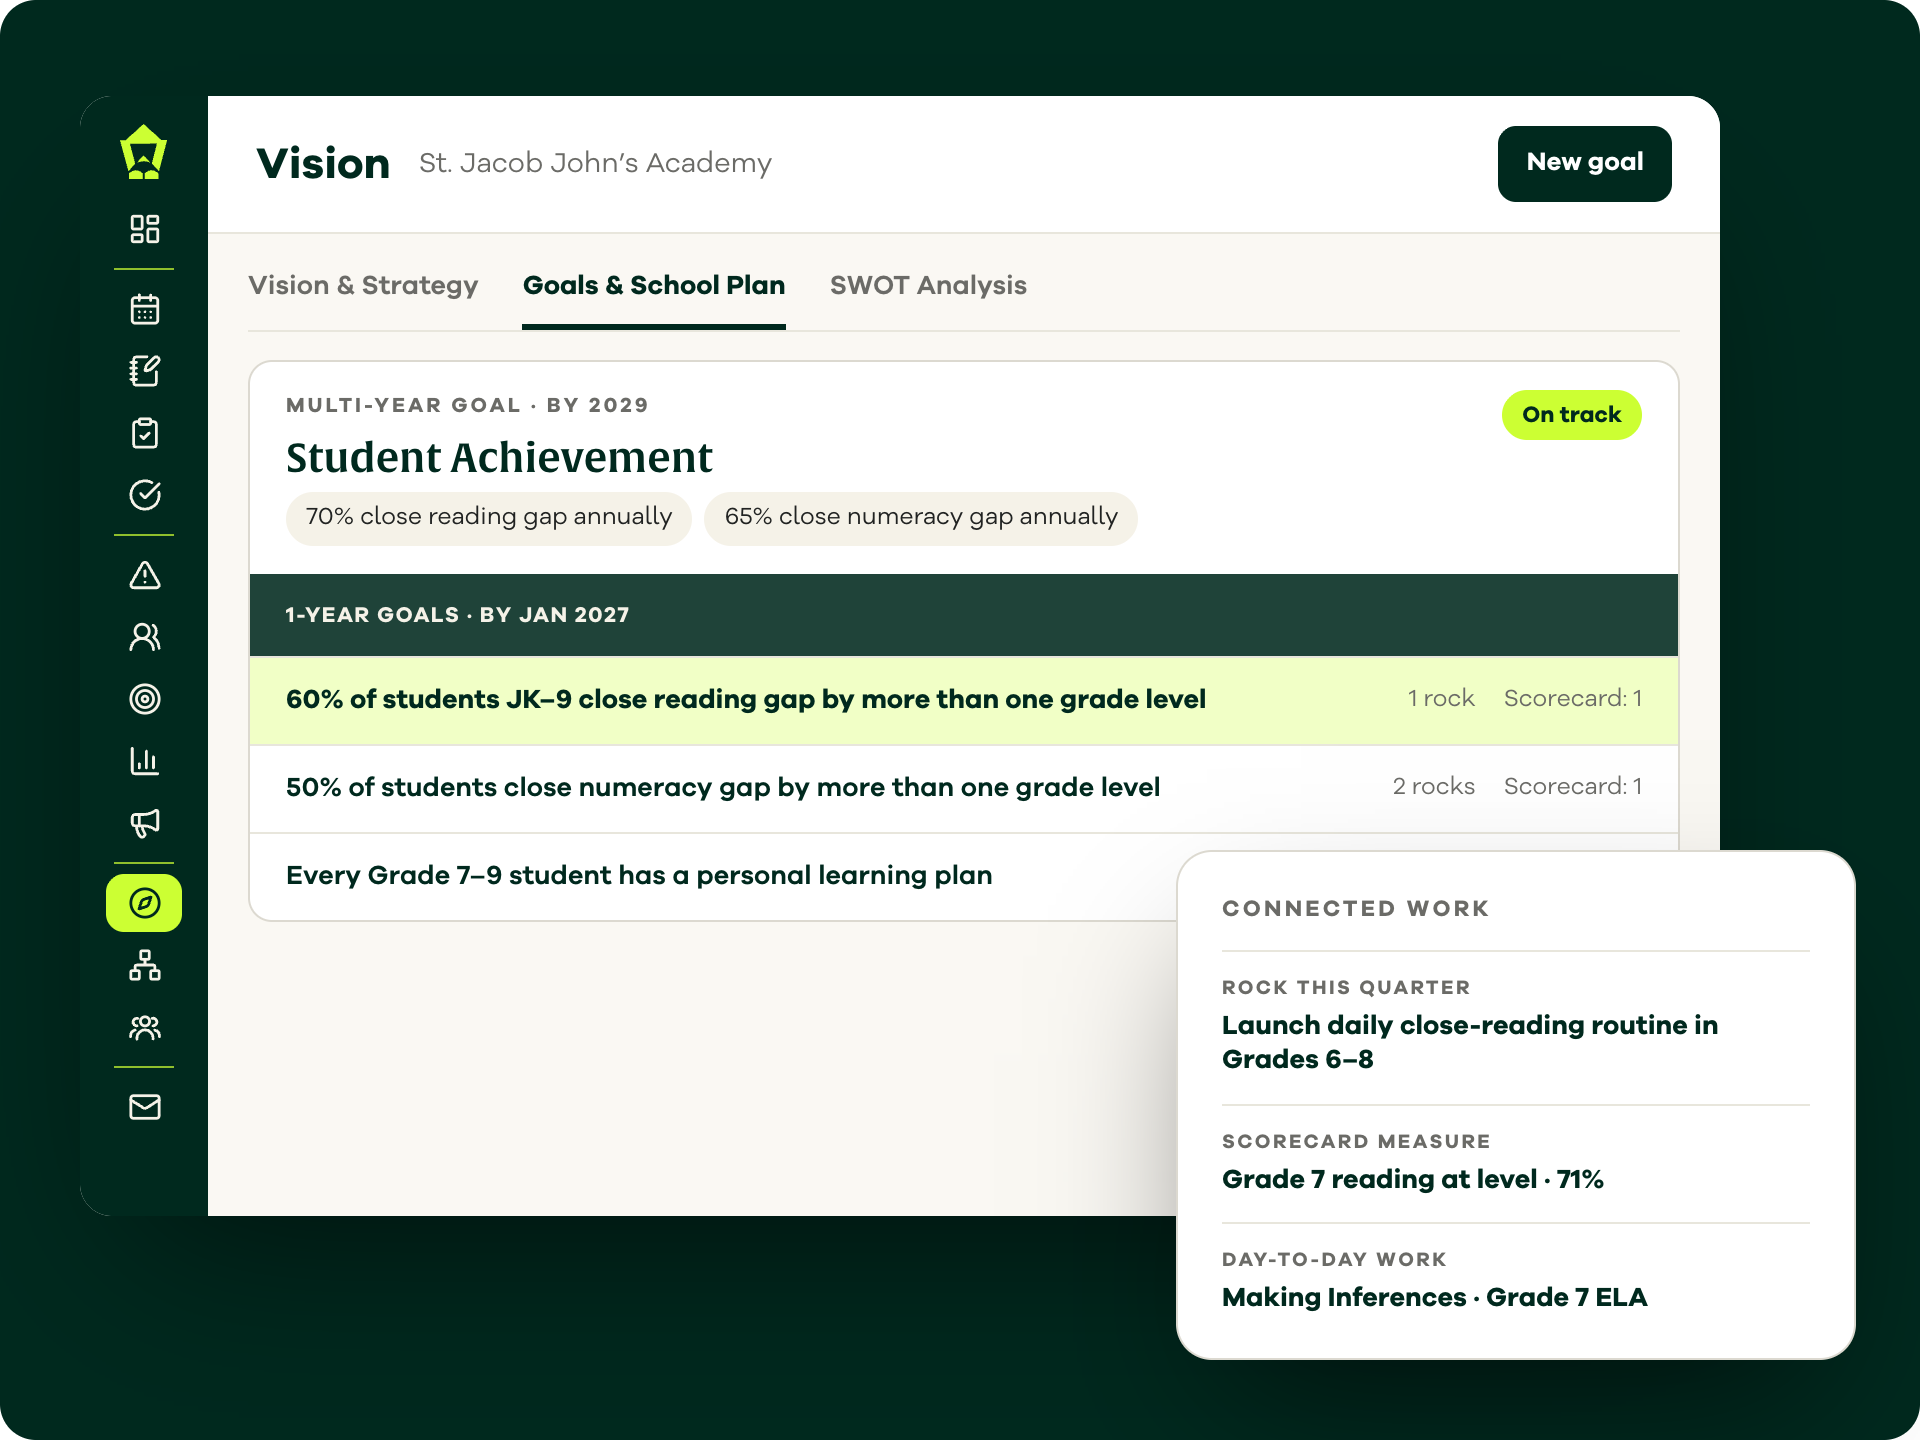Click the 70% close reading gap chip
The image size is (1920, 1440).
489,518
